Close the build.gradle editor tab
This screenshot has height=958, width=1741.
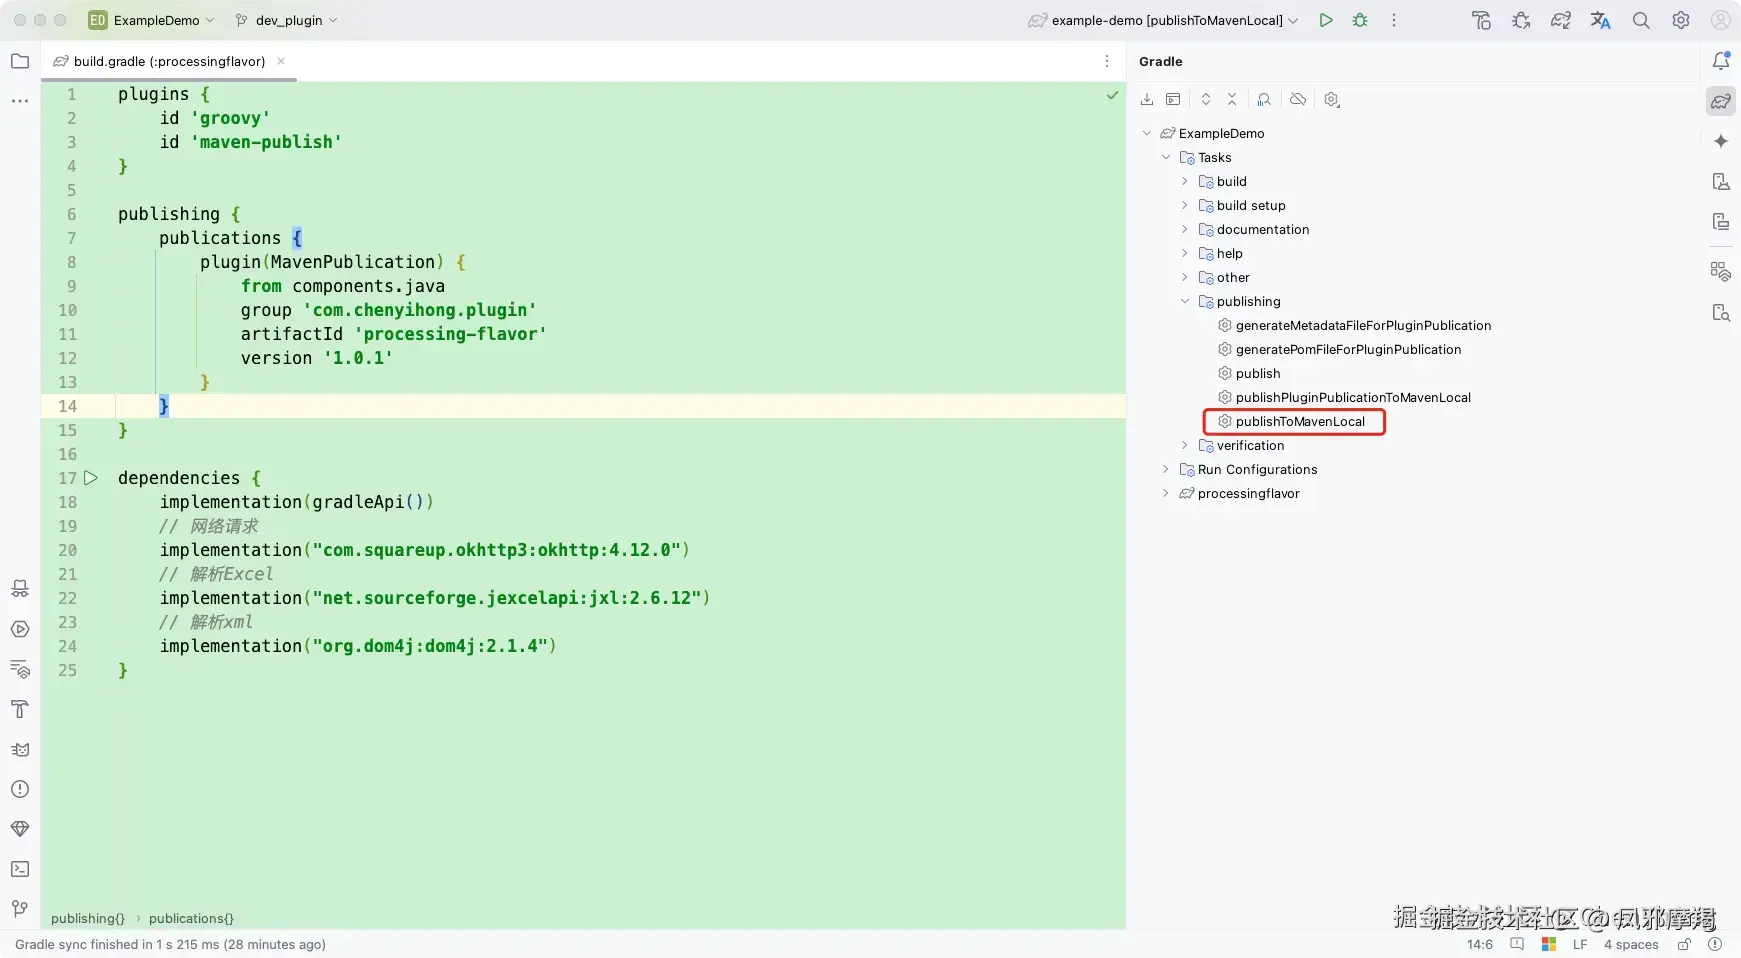click(281, 61)
